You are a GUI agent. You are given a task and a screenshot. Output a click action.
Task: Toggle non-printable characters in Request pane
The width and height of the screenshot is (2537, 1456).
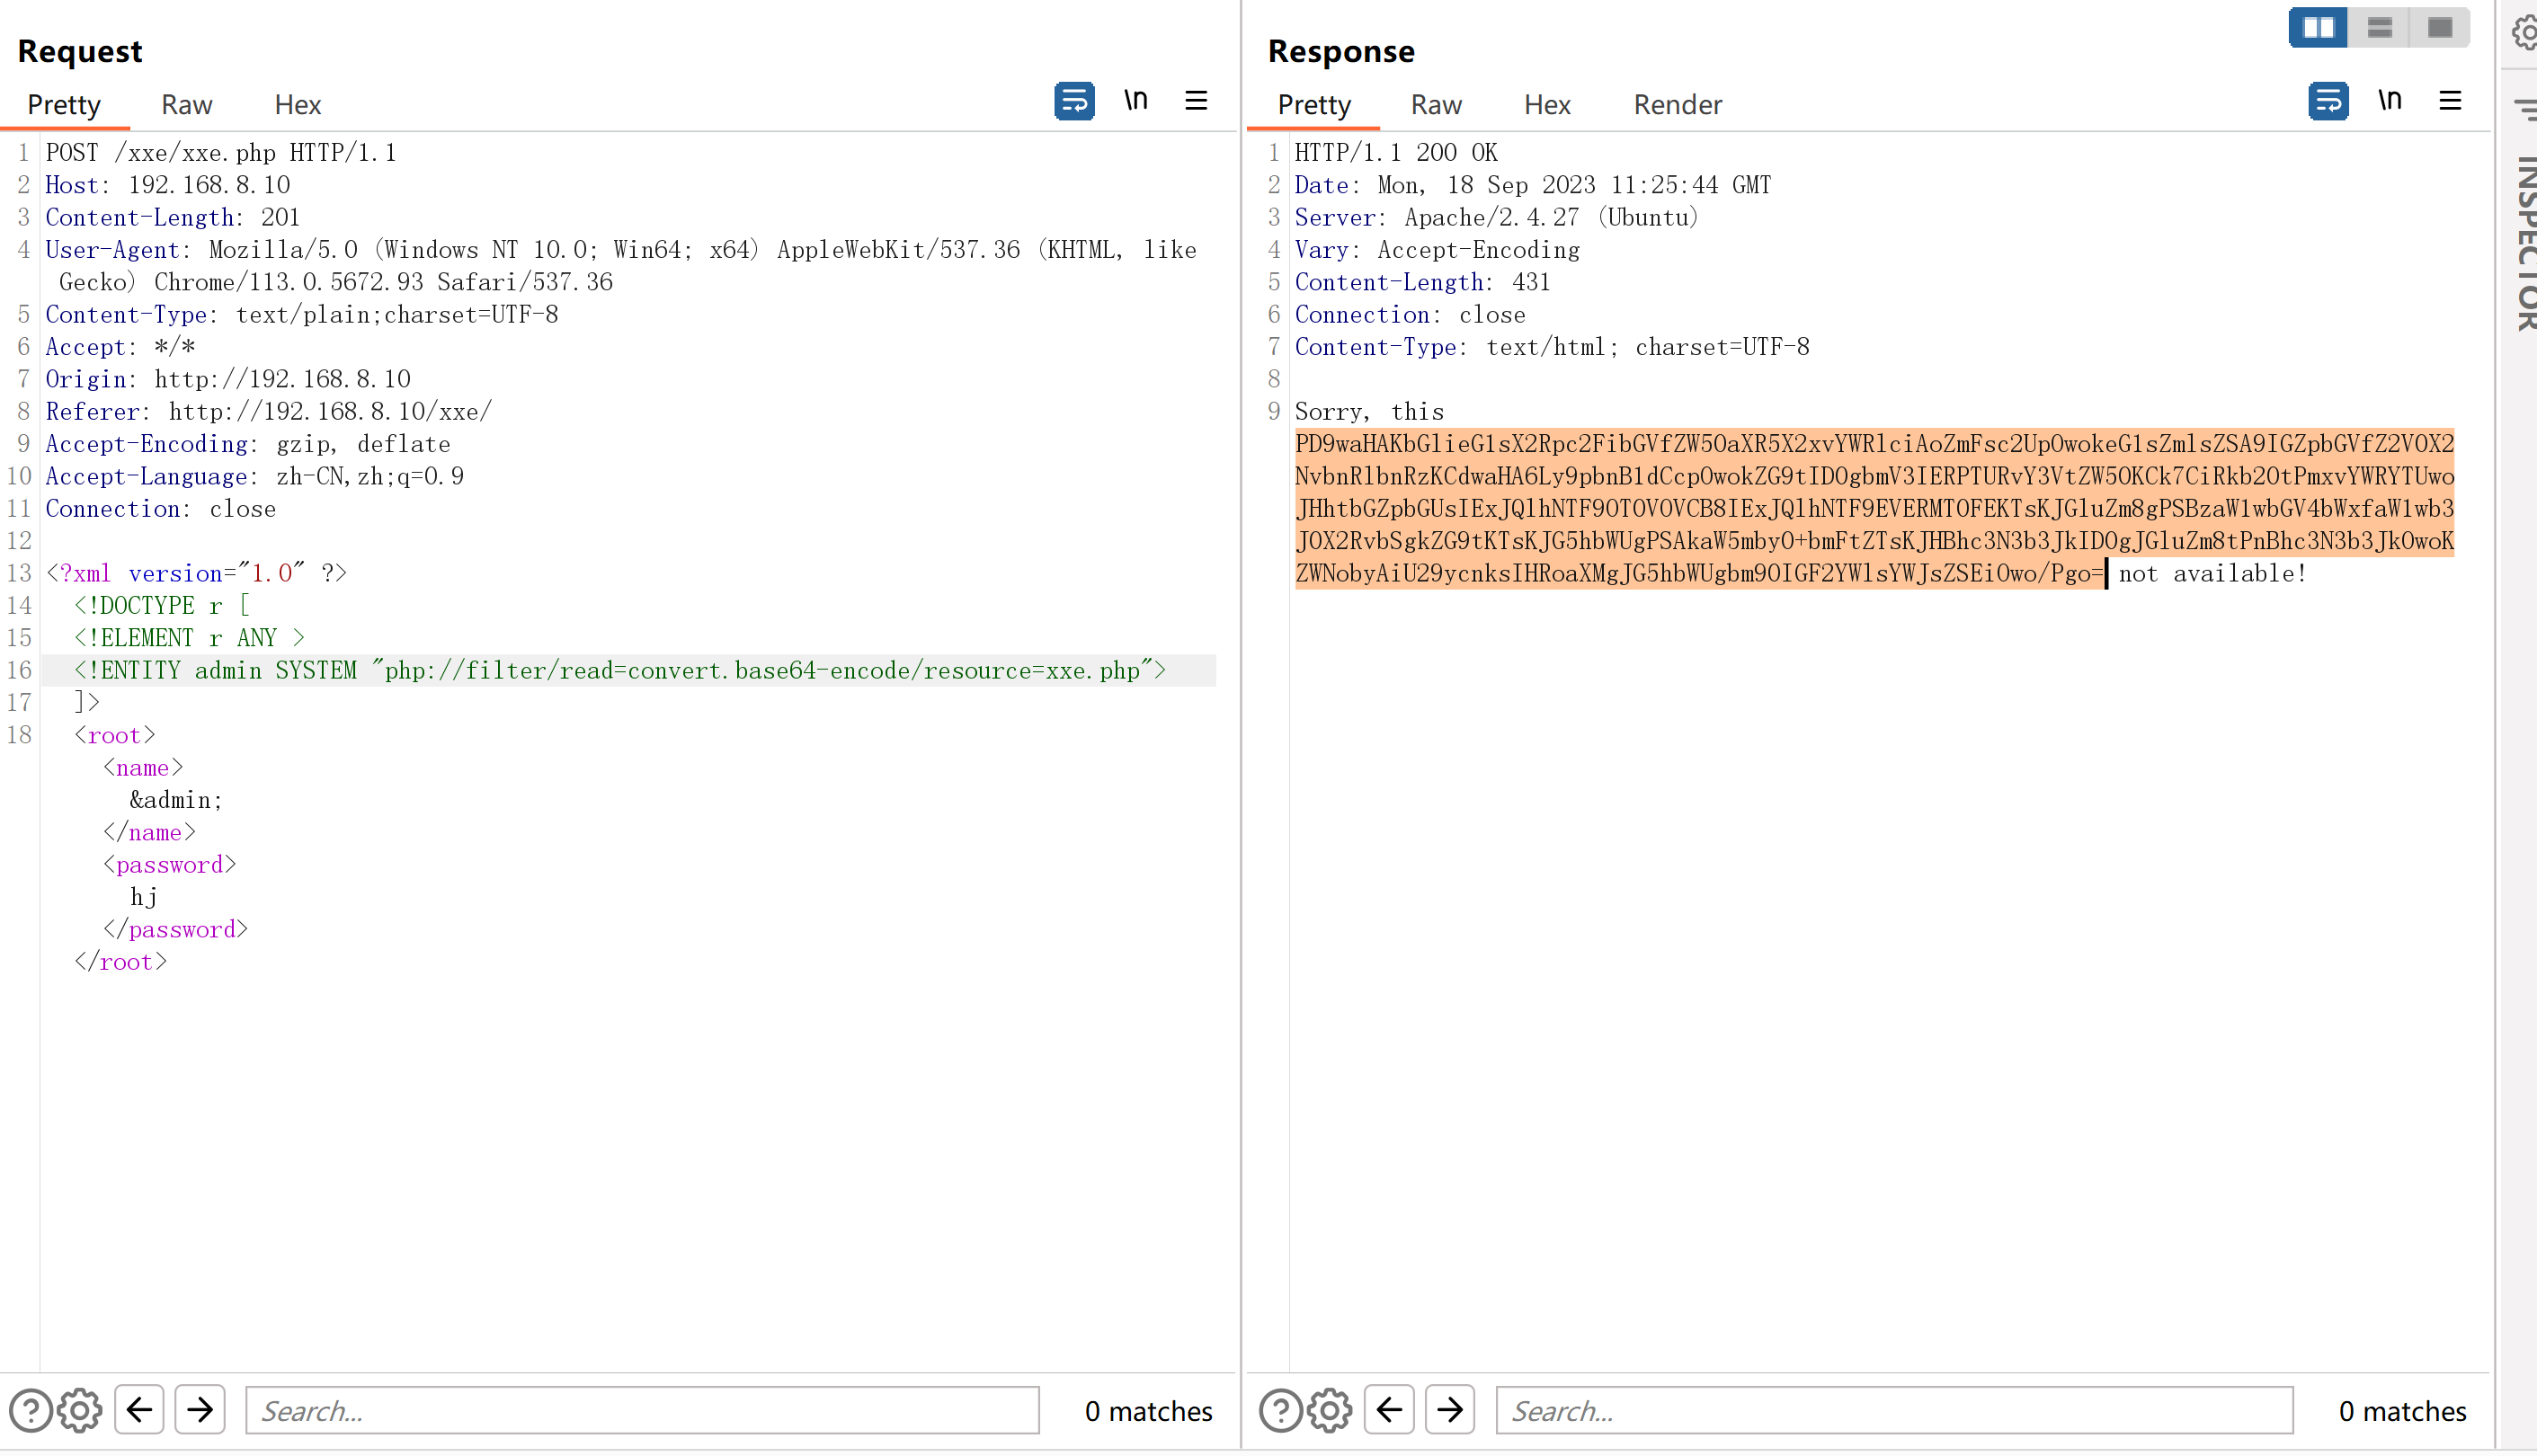click(x=1135, y=101)
